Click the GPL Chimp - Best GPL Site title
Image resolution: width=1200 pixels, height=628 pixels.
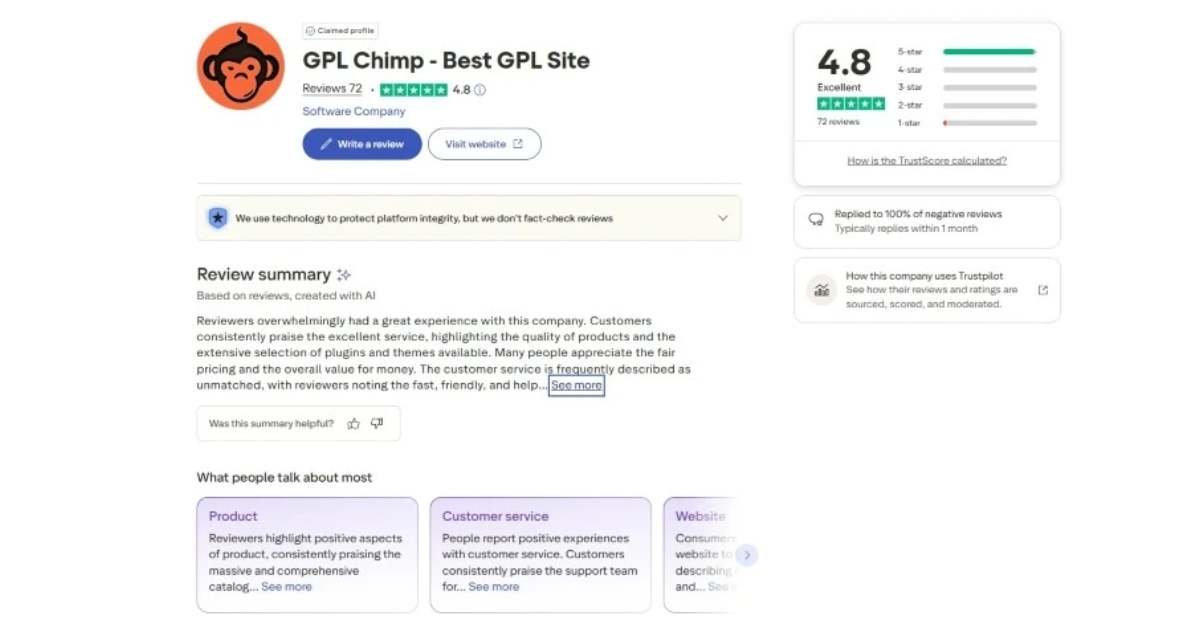point(446,60)
